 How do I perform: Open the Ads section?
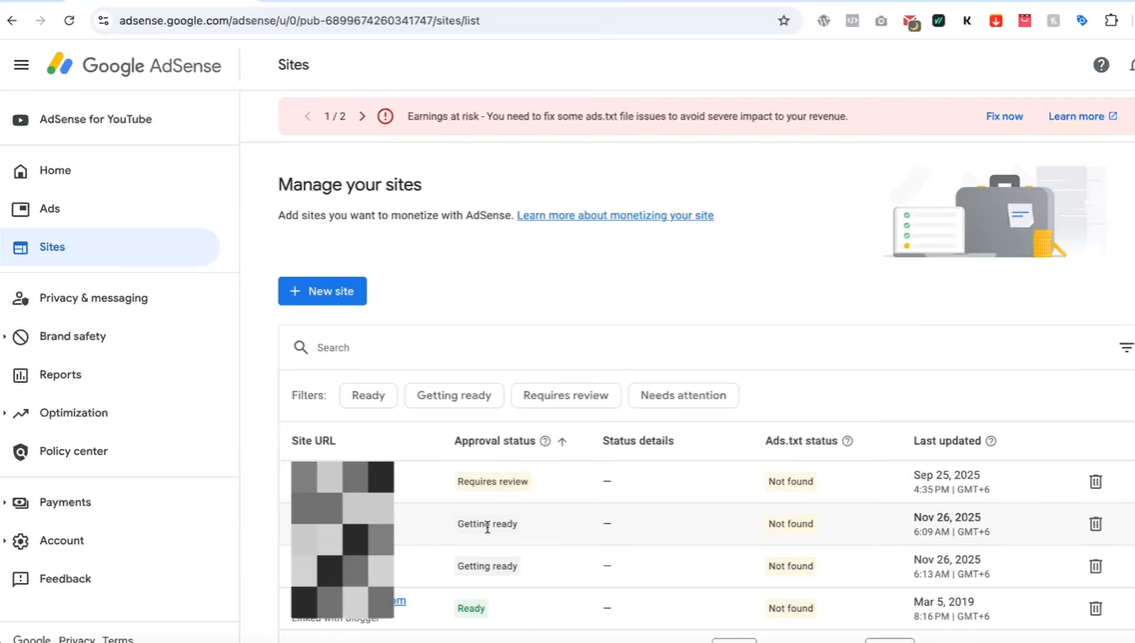pos(49,209)
